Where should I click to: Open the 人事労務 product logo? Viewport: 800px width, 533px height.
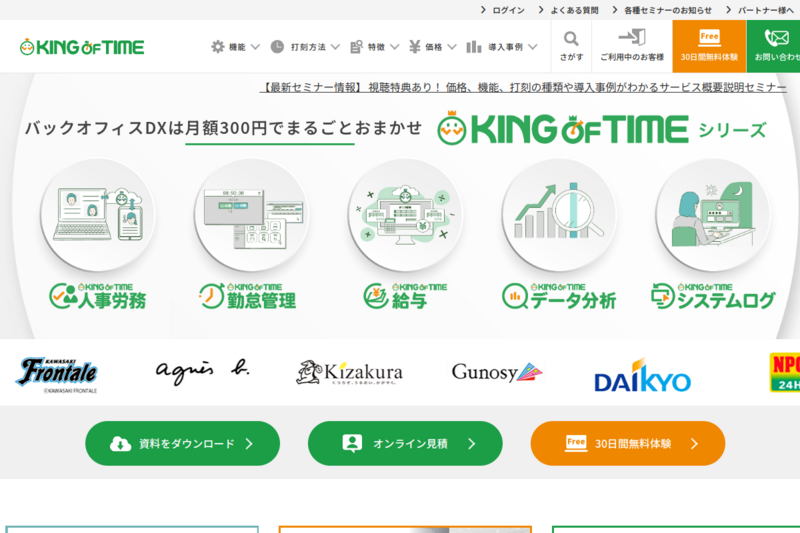(x=97, y=296)
